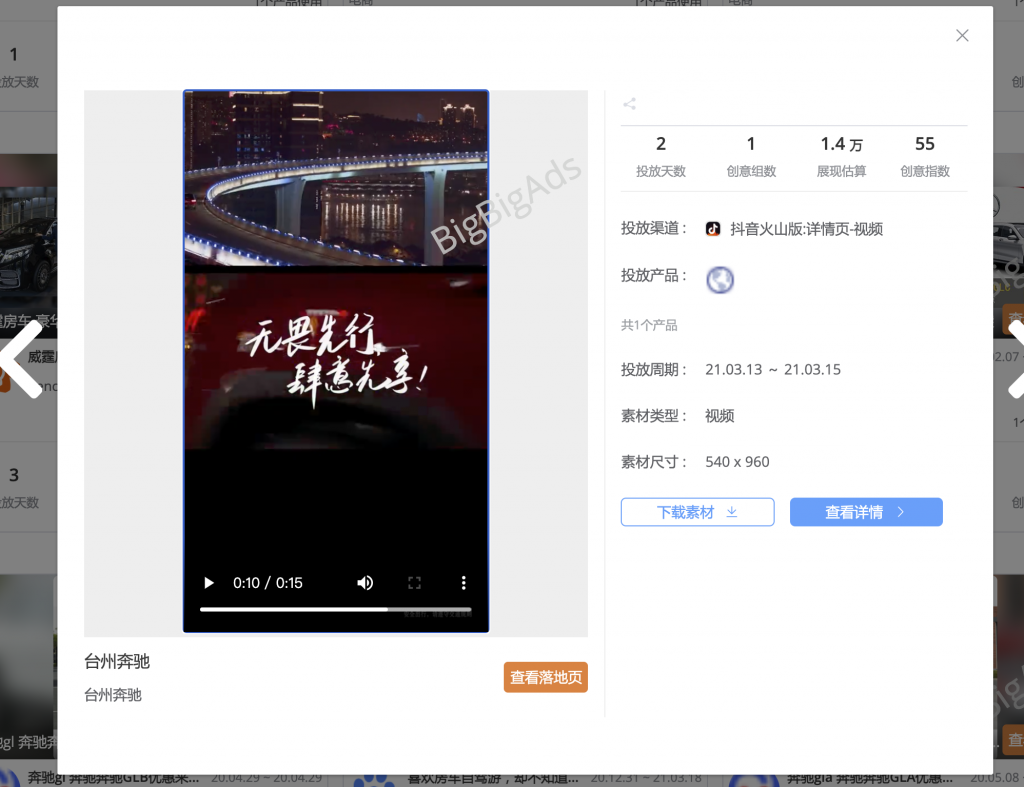Click the 素材类型 value 视频
Screen dimensions: 1024x787
tap(720, 416)
